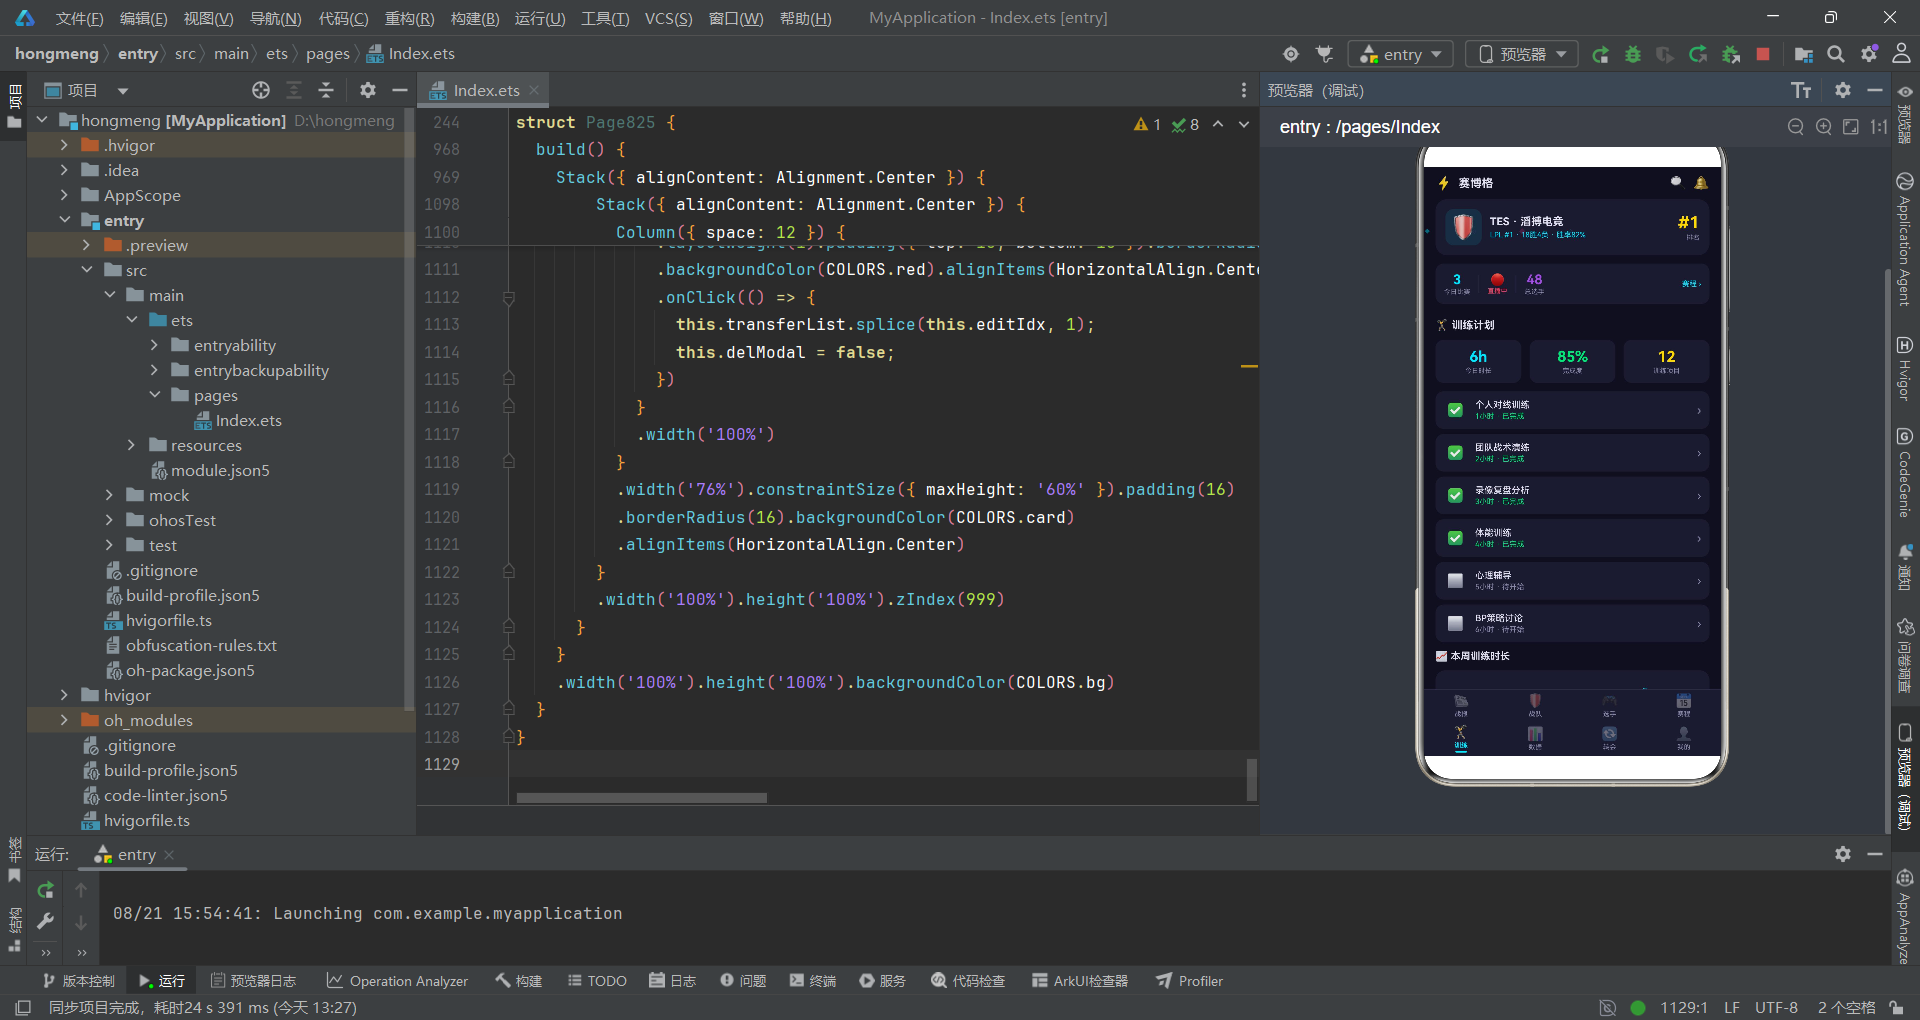Open the 构建(B) menu

(475, 18)
